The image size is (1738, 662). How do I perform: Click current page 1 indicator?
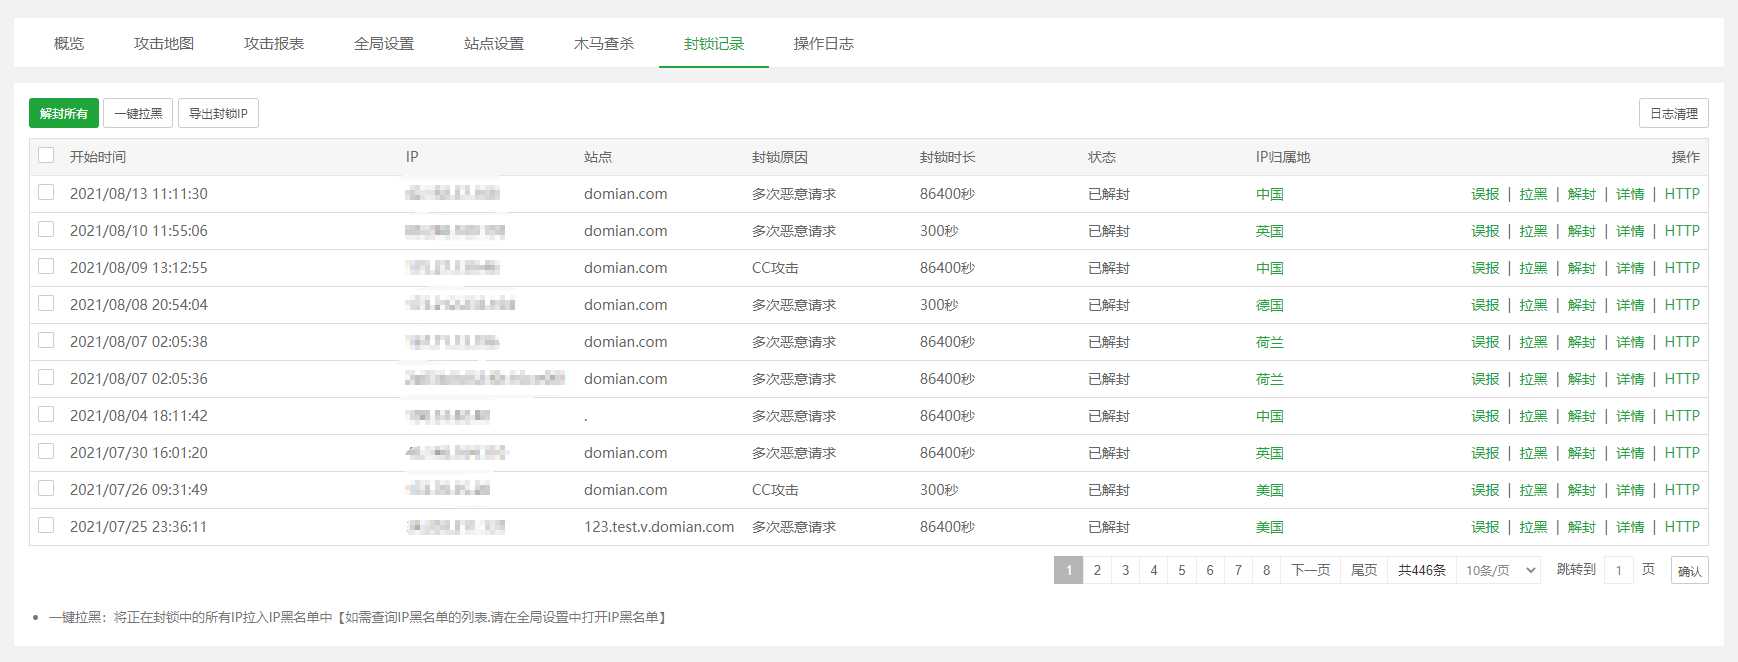[1068, 570]
